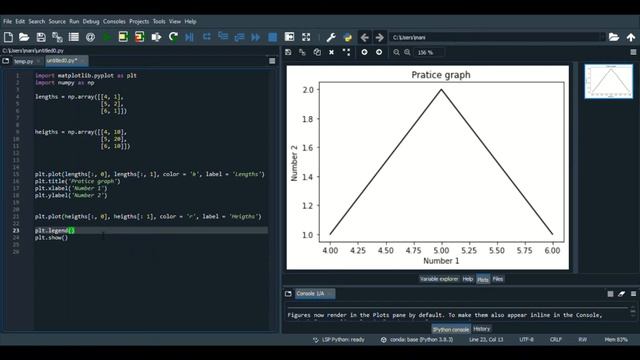
Task: Save all plots in the Plots pane
Action: point(302,52)
